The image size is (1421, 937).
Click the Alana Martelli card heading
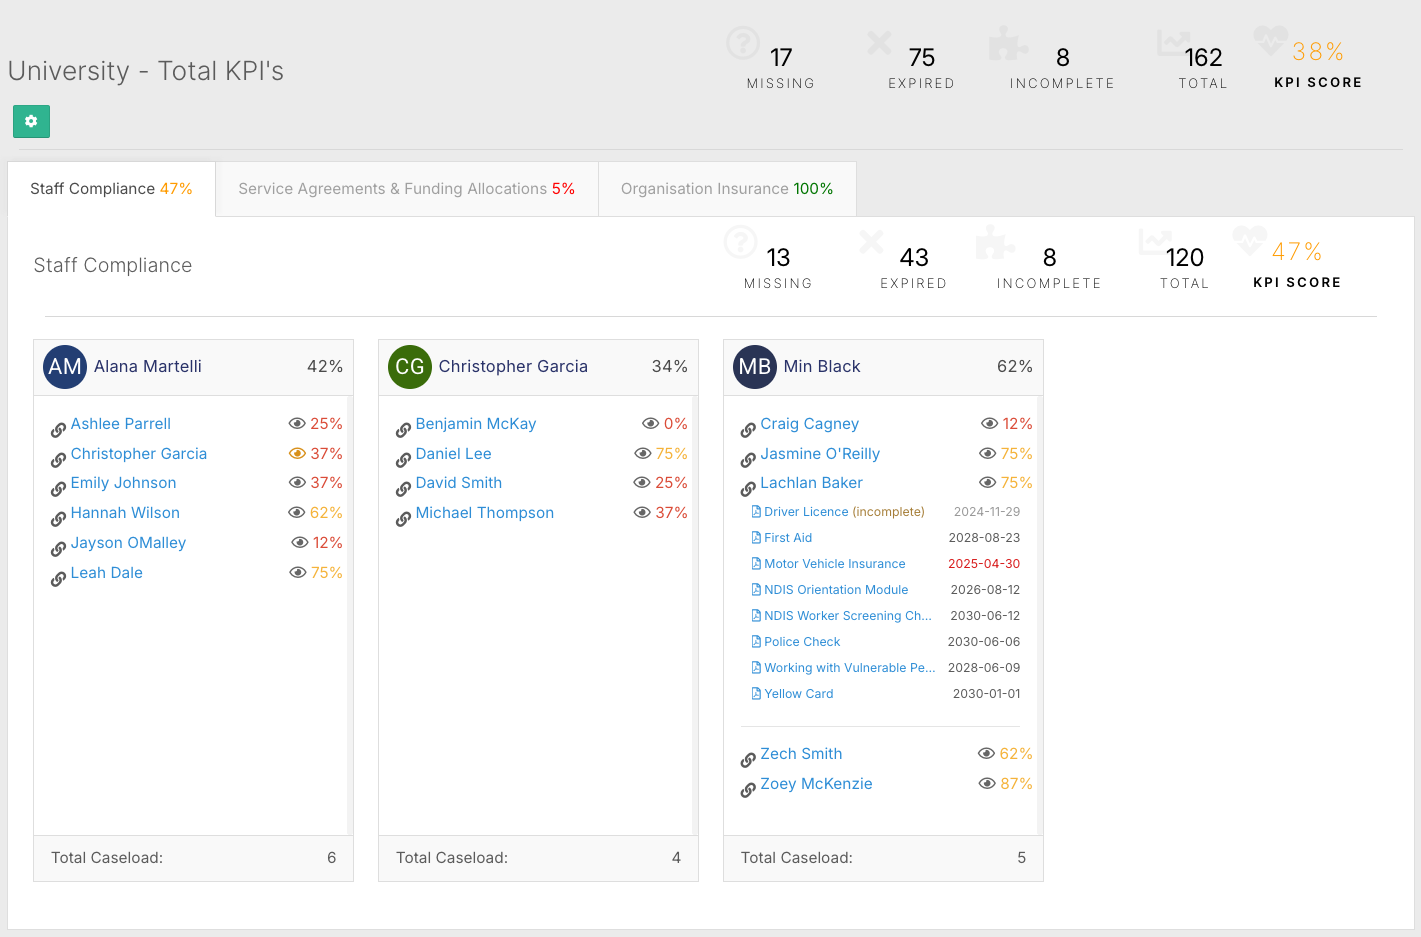[148, 367]
